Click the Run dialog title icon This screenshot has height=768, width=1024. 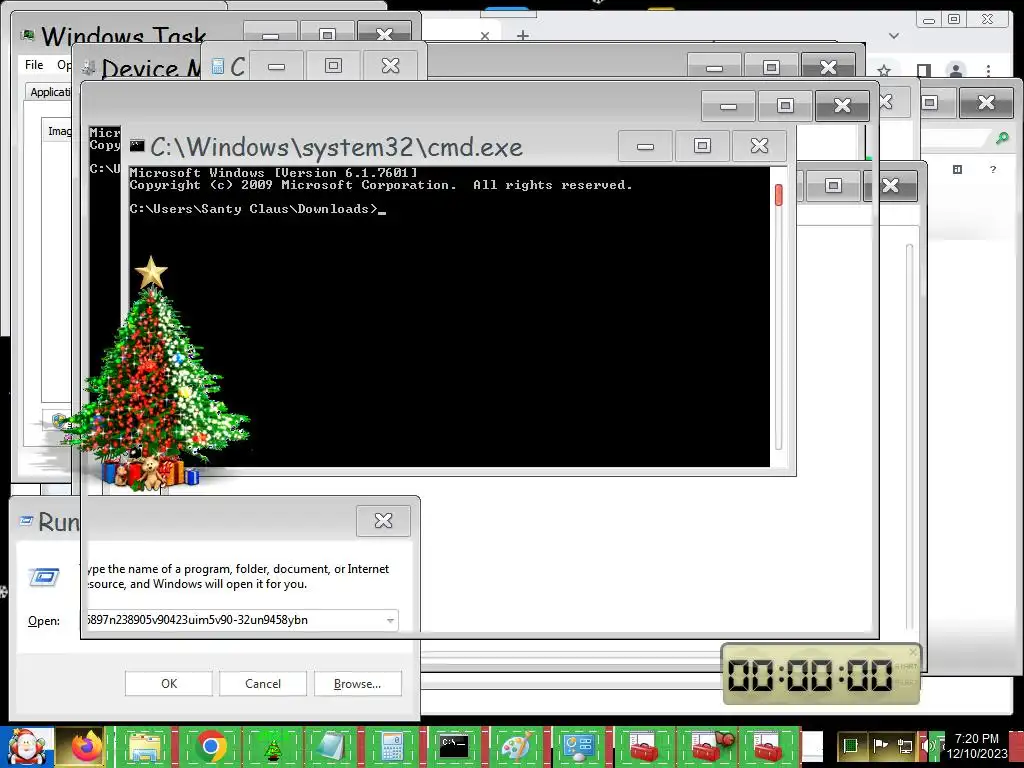tap(26, 520)
